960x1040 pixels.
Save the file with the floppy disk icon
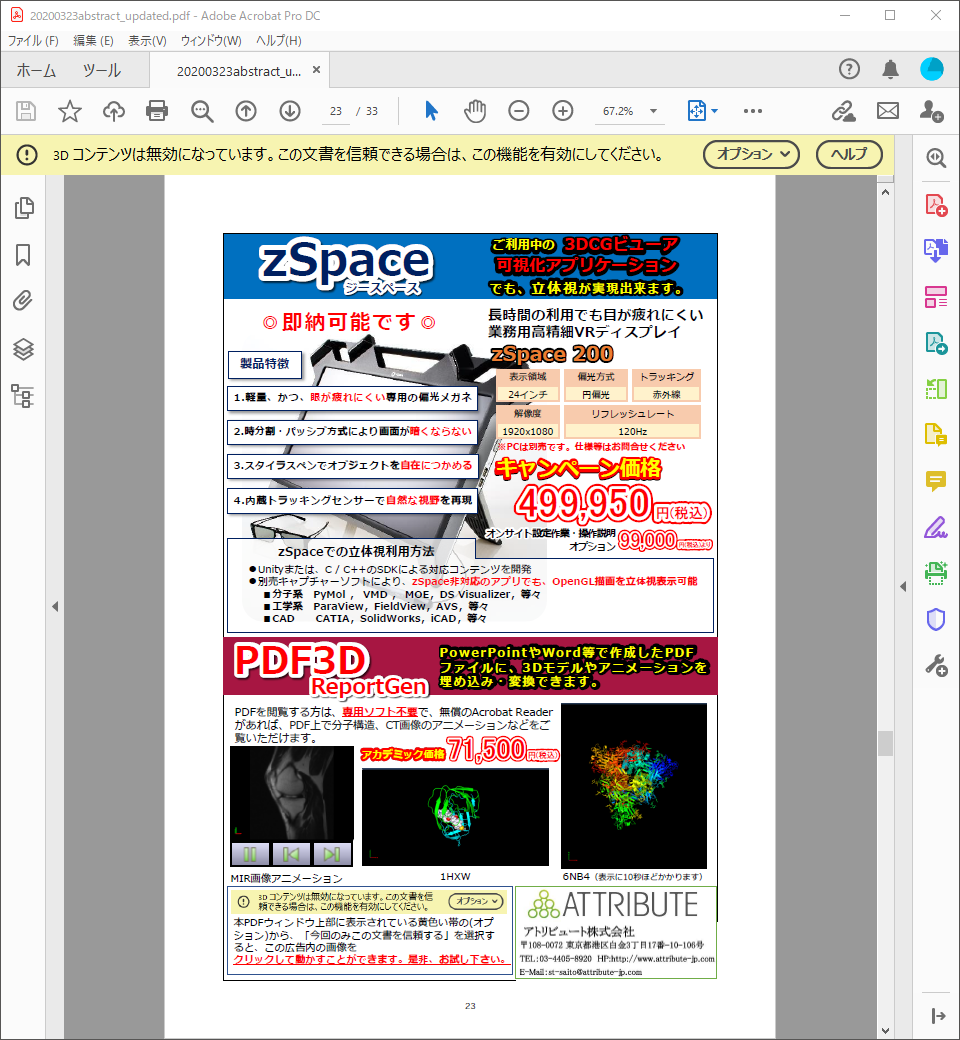tap(26, 111)
